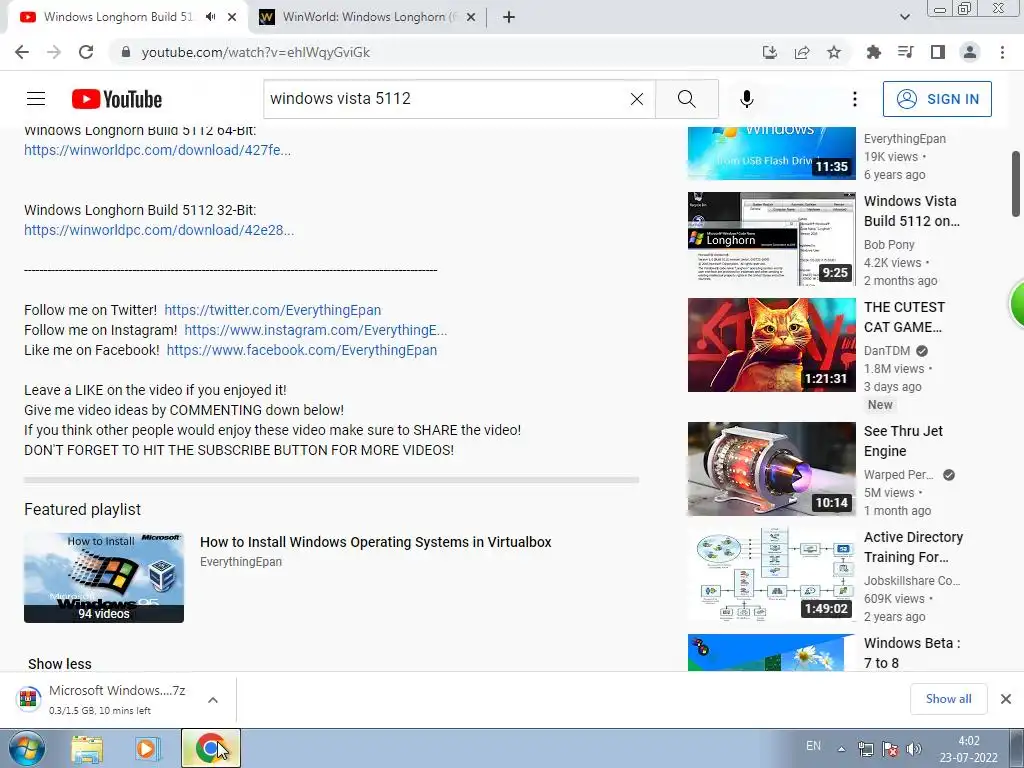Click the forward navigation arrow
The image size is (1024, 768).
54,52
